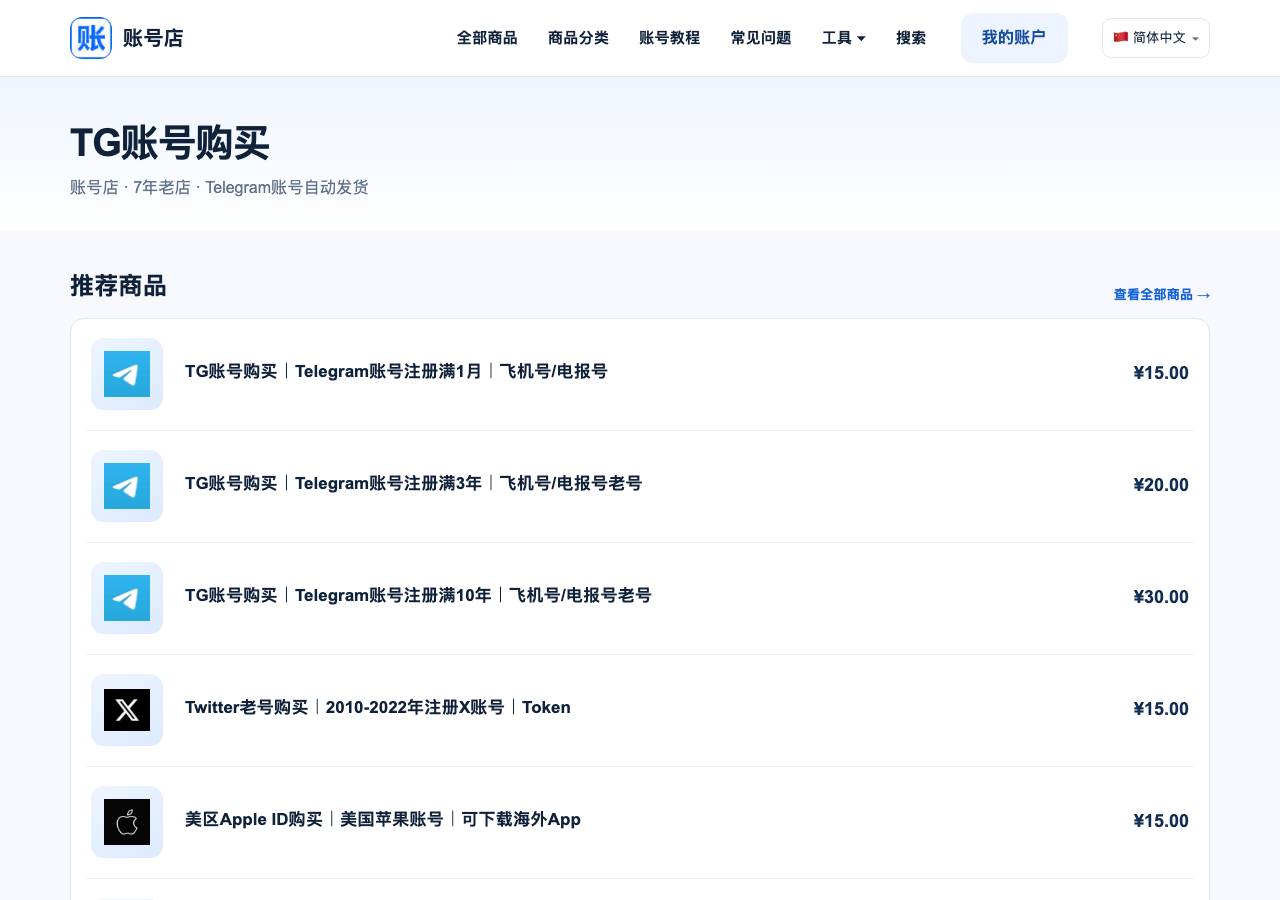Screen dimensions: 1280x900
Task: Open 搜索 from the navigation bar
Action: pos(911,38)
